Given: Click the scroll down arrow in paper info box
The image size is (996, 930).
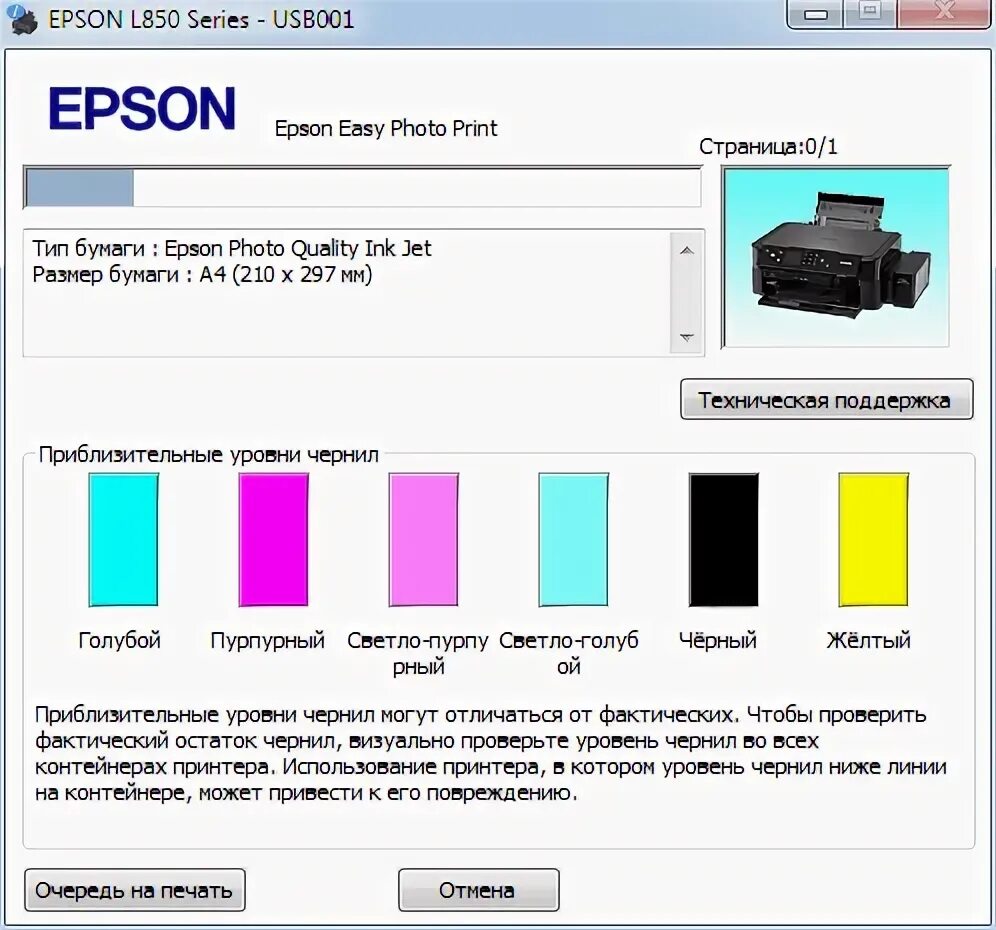Looking at the screenshot, I should 686,337.
